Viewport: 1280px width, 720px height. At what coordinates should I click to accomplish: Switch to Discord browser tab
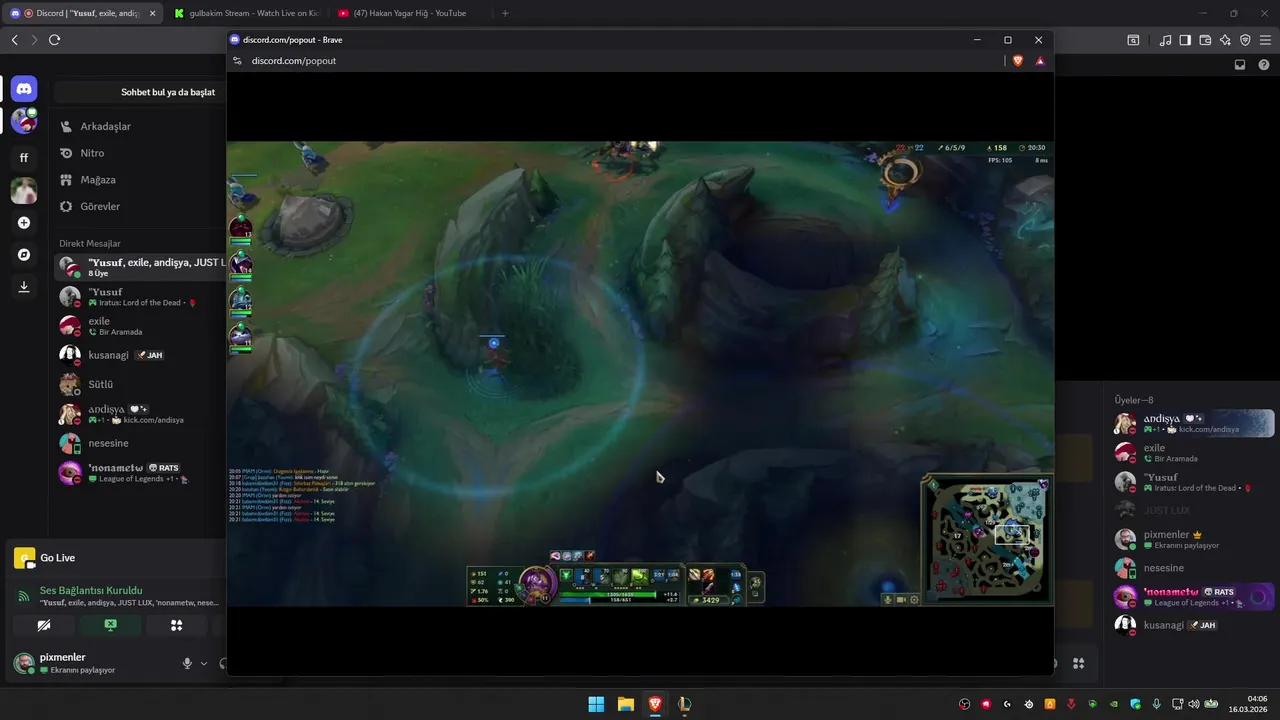point(82,13)
